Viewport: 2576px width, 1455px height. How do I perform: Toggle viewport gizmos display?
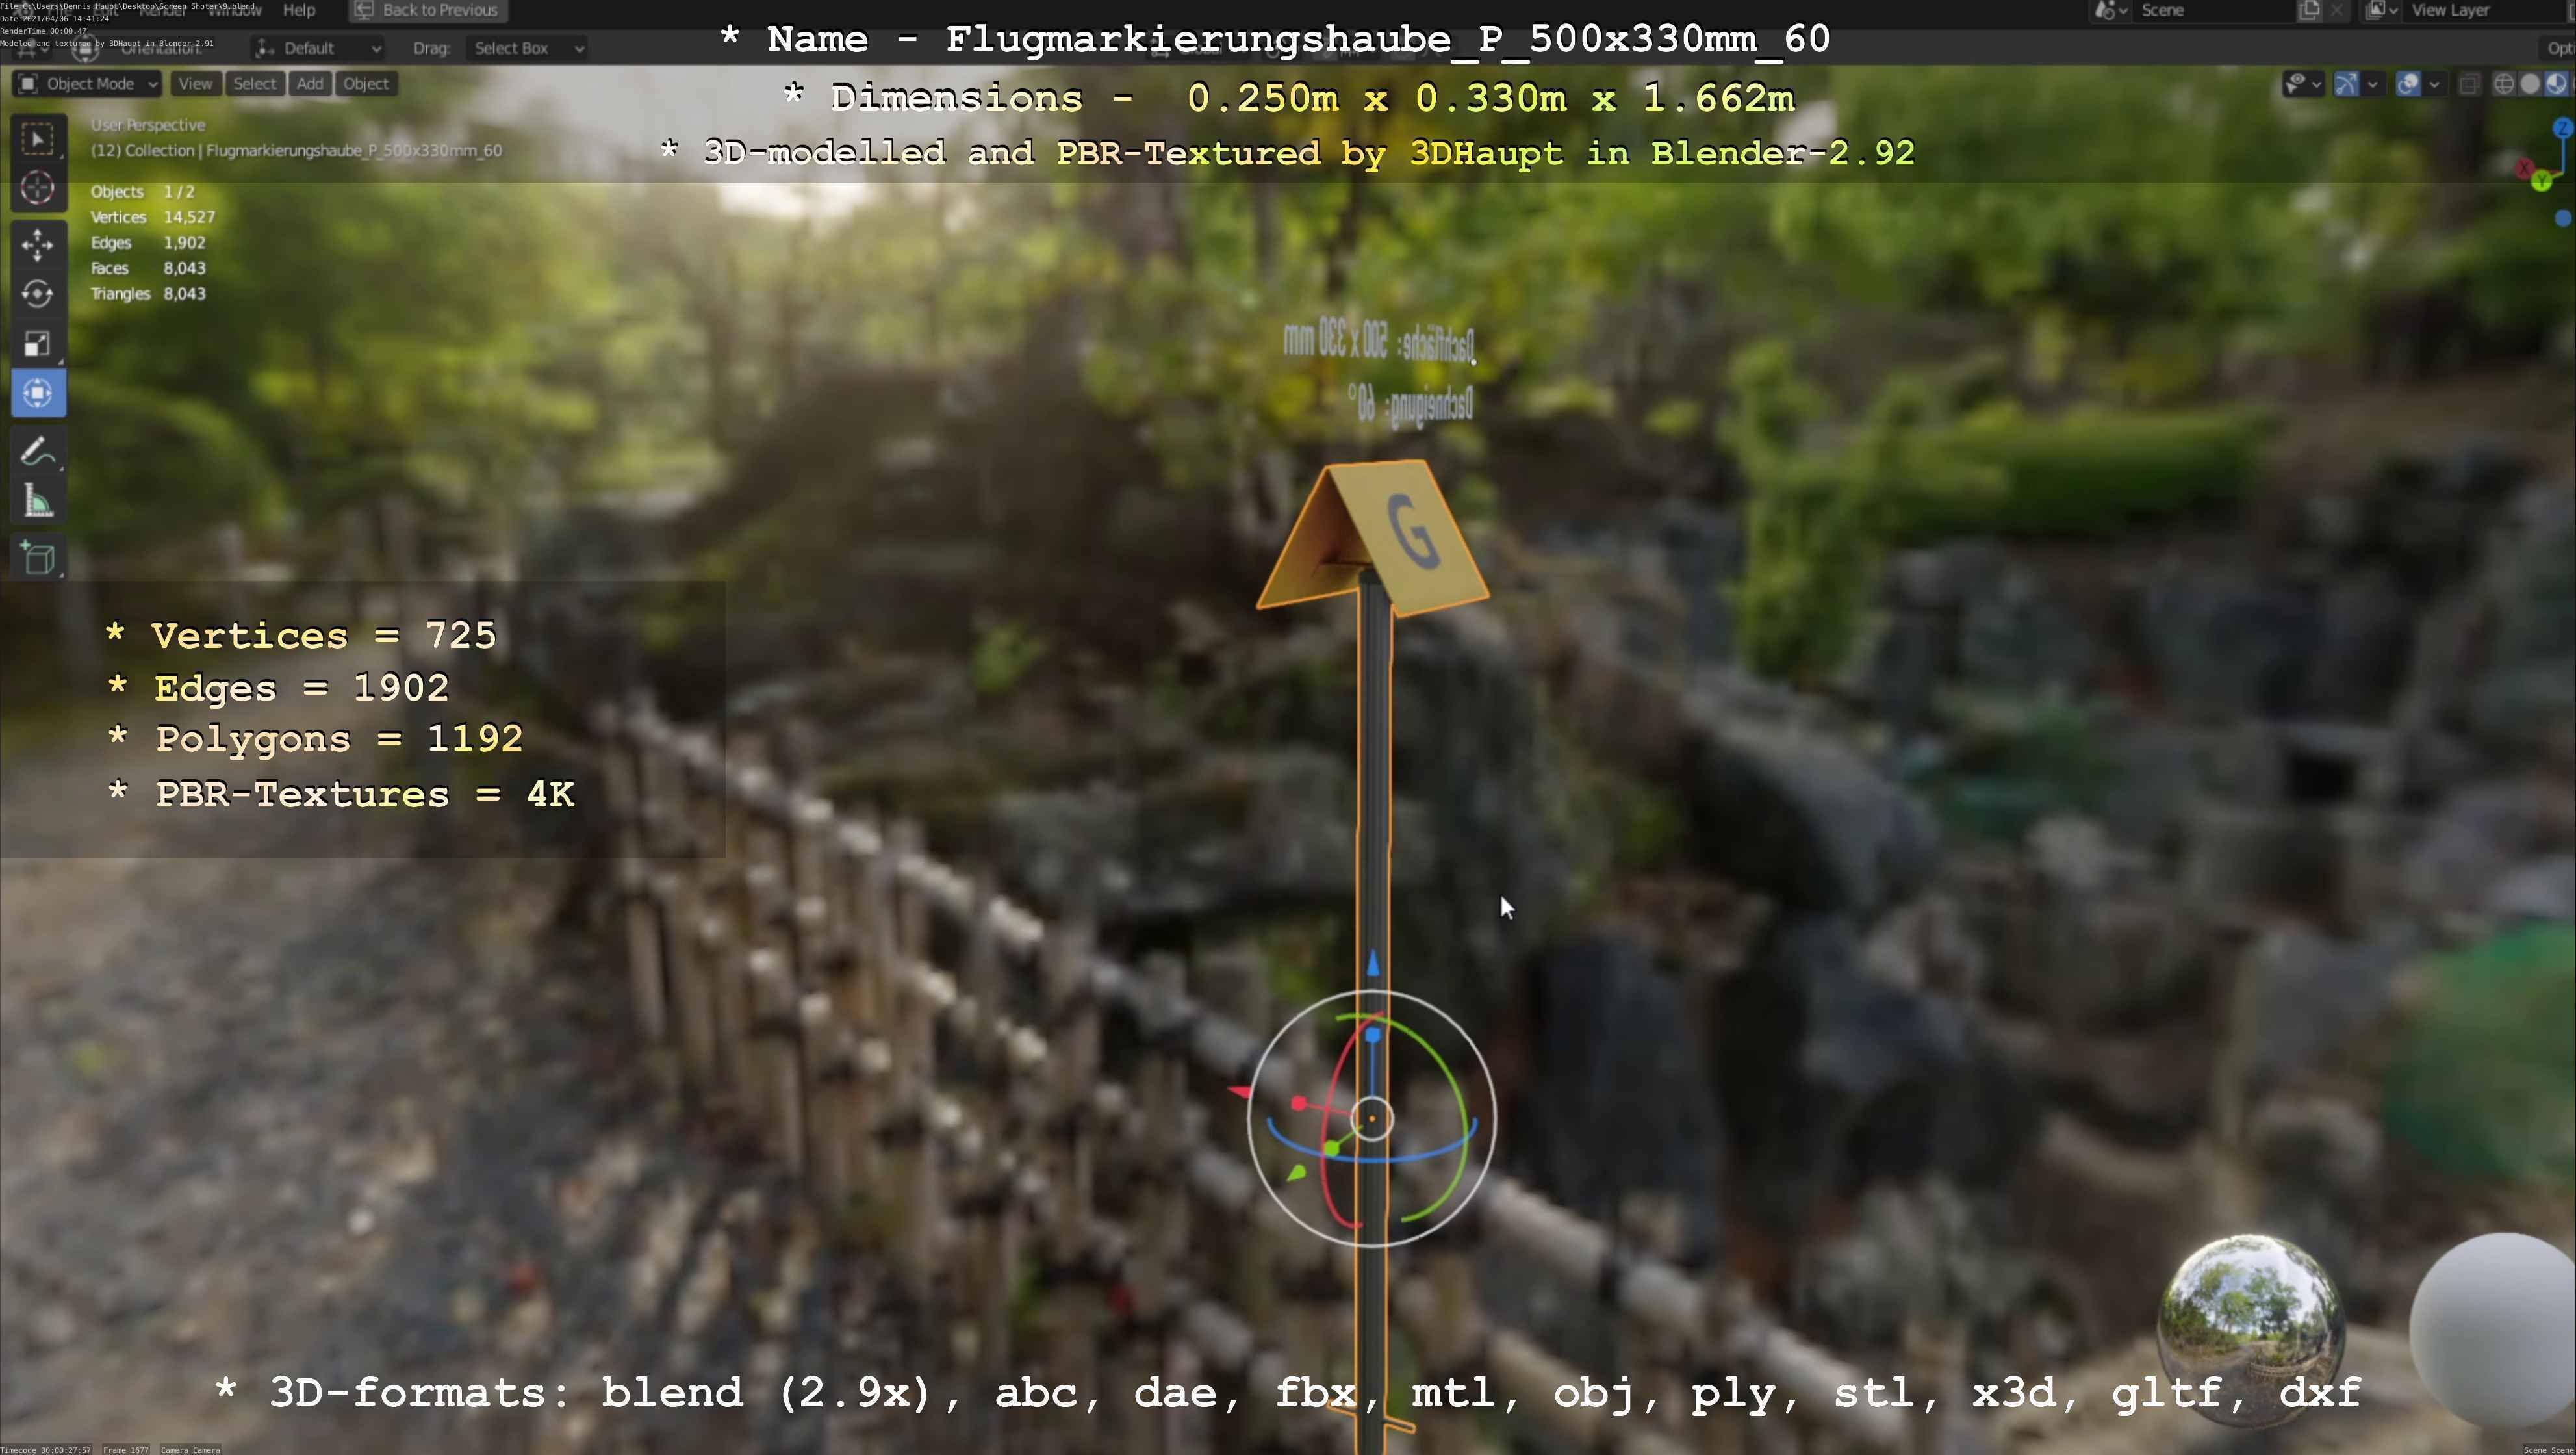(2346, 84)
